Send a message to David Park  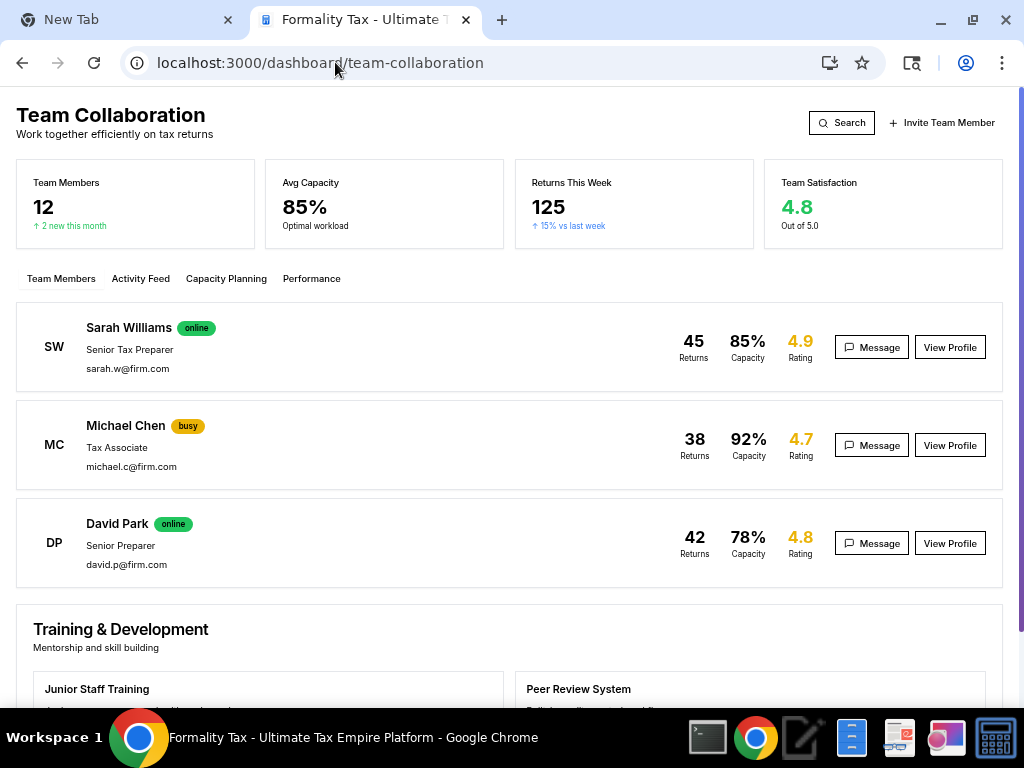click(x=871, y=543)
